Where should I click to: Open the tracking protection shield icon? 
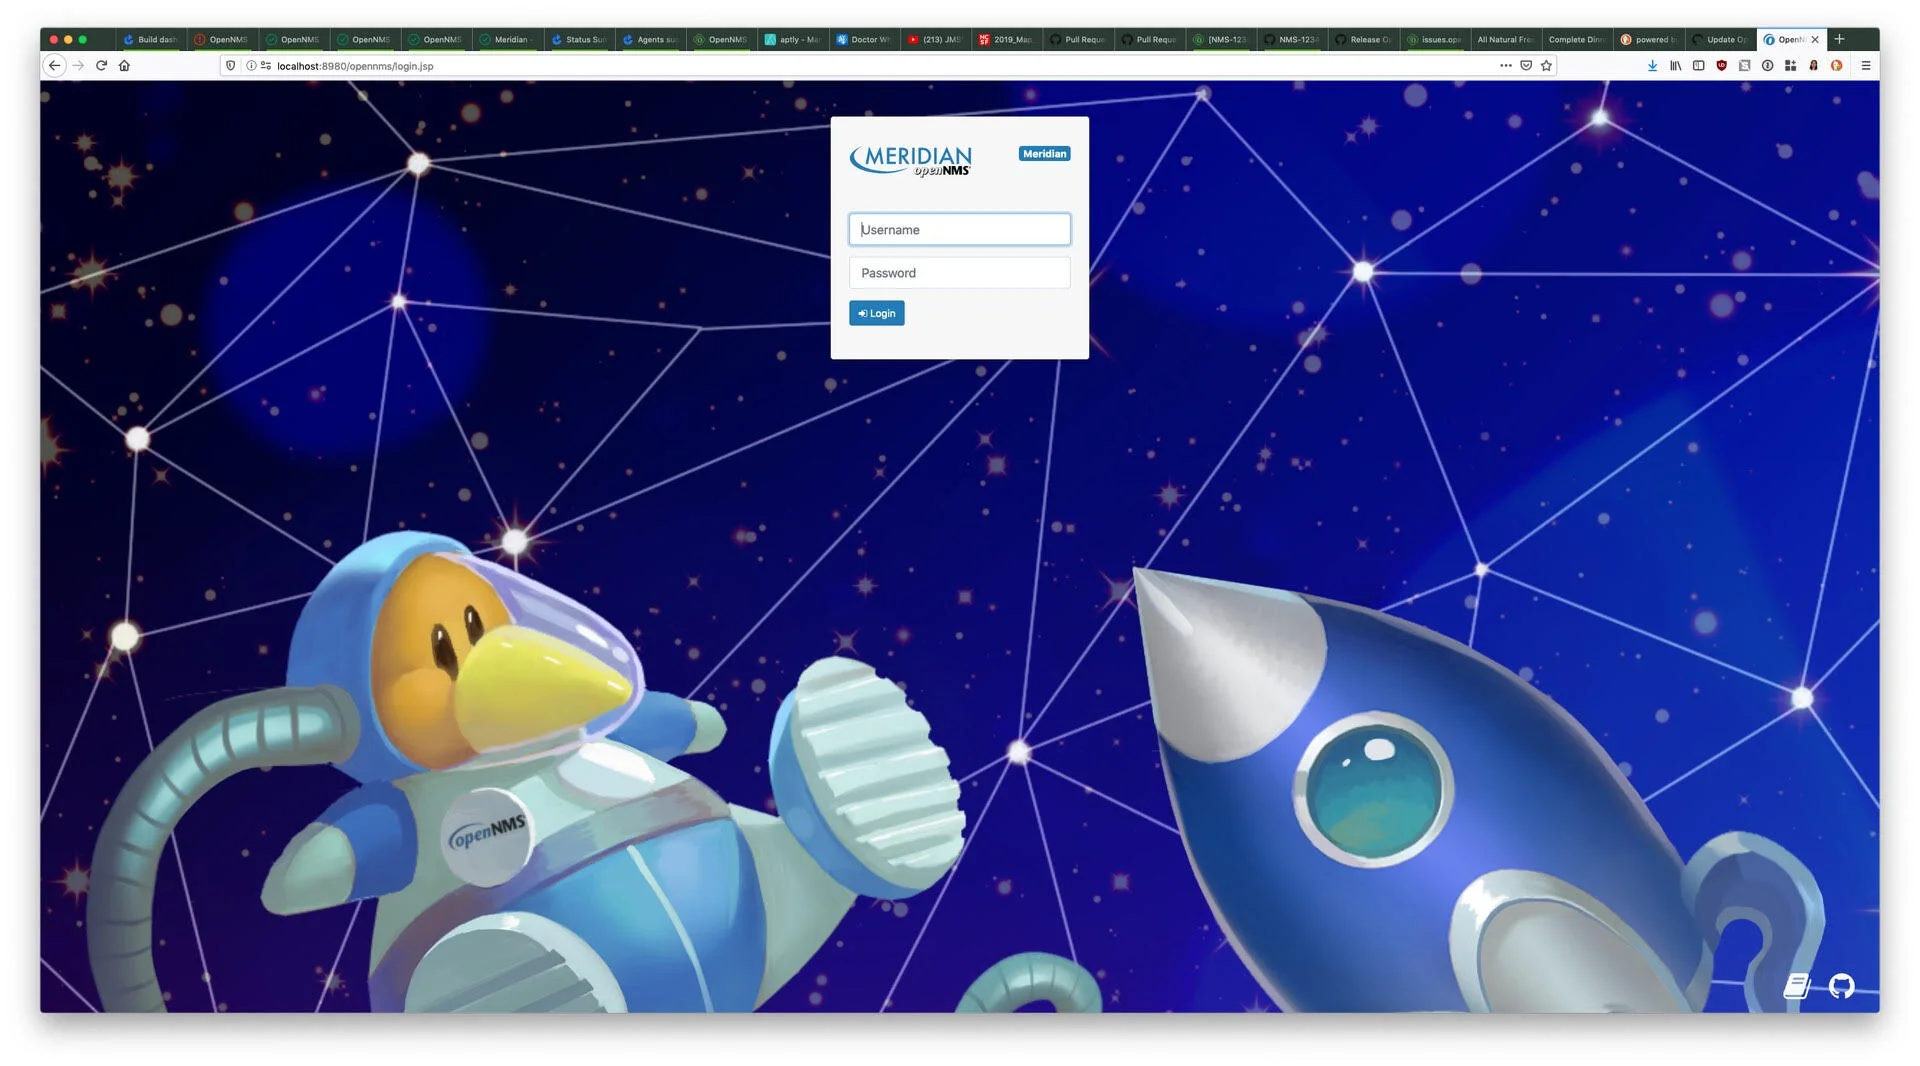point(231,66)
